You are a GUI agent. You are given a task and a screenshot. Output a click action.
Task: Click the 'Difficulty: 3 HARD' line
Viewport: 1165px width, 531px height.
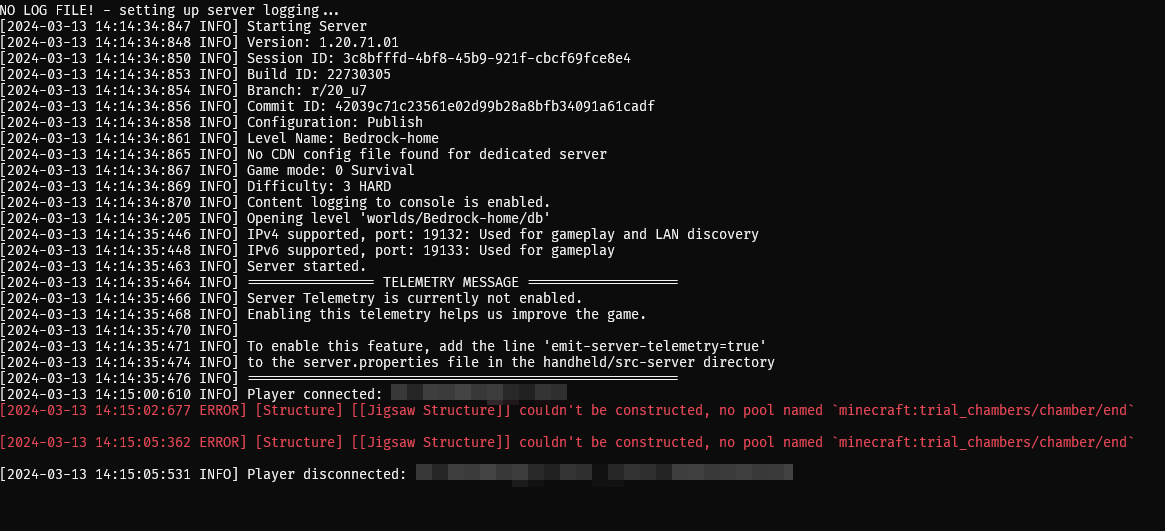319,186
